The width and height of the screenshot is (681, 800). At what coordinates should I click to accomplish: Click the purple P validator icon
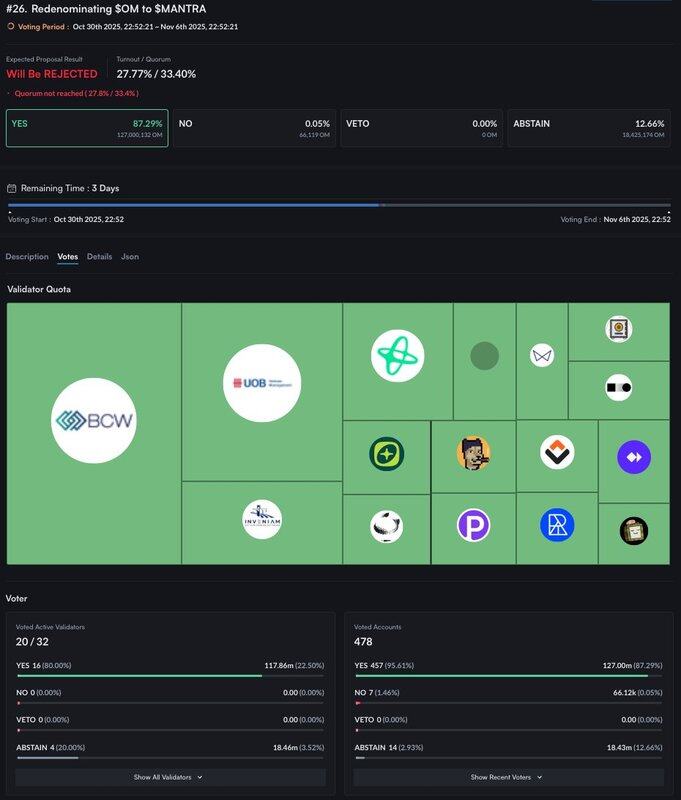(x=473, y=526)
